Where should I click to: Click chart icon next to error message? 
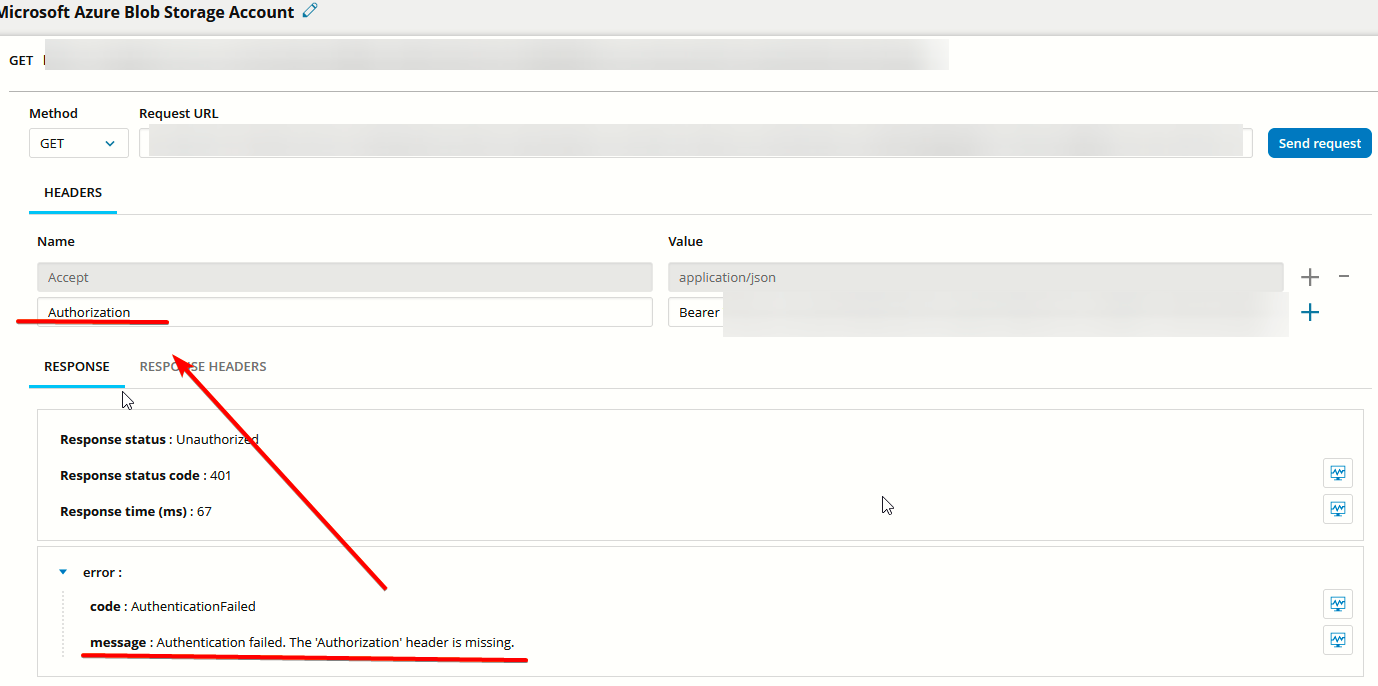pos(1337,640)
